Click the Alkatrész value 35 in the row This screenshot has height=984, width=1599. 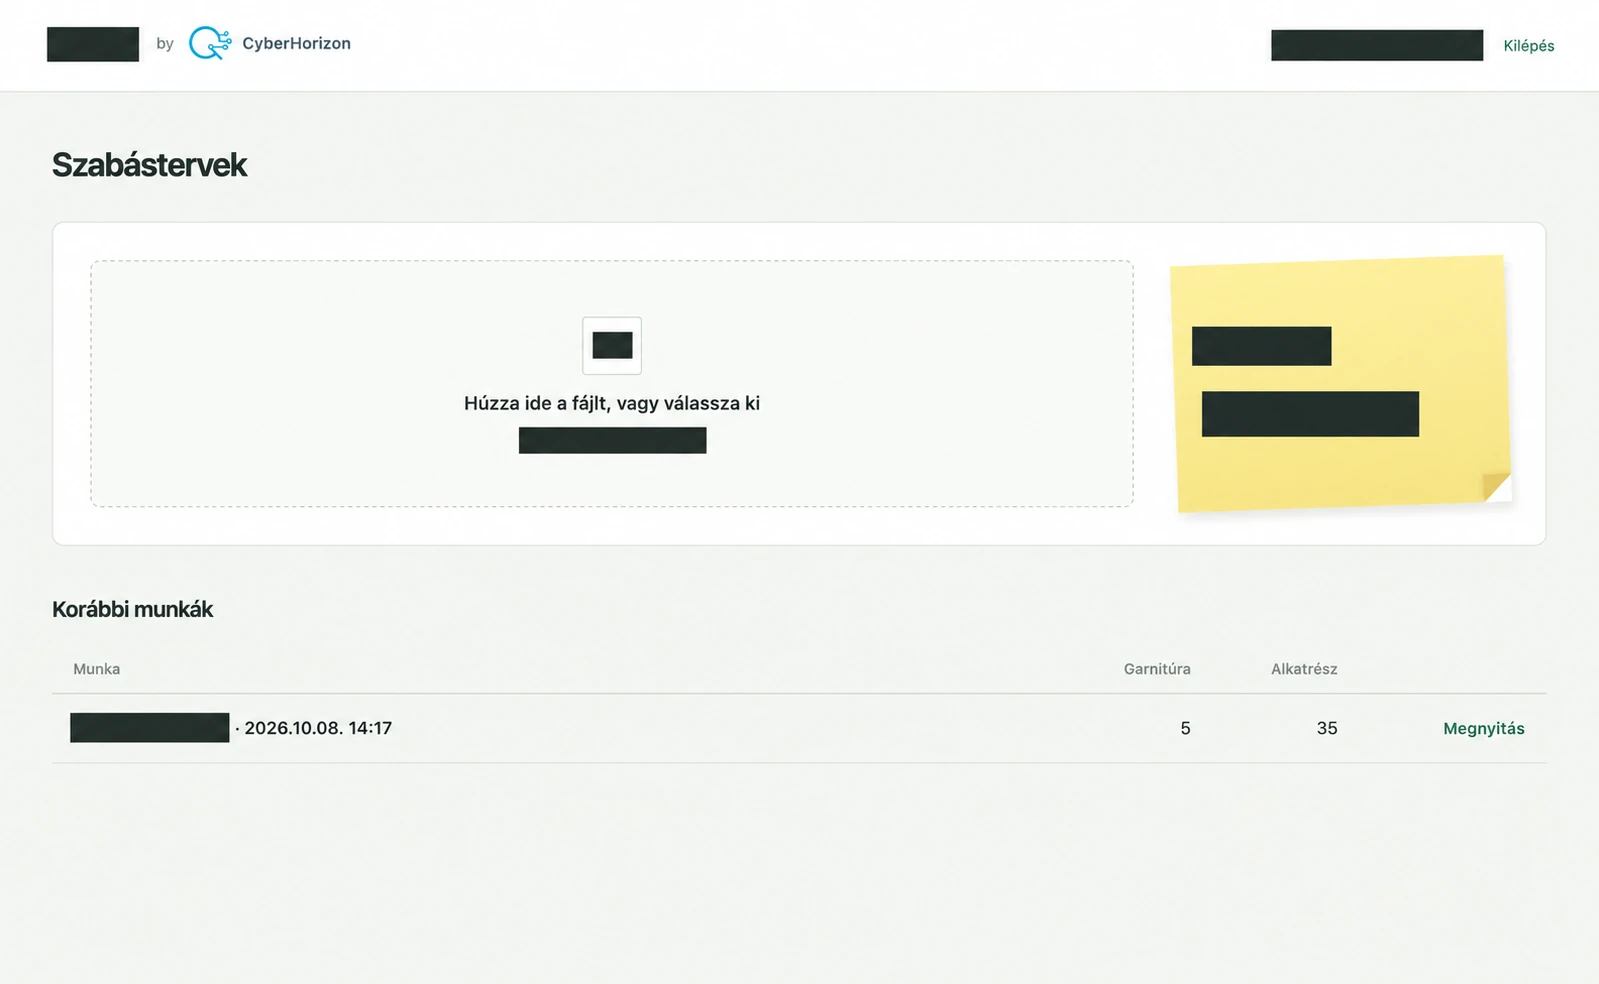[x=1327, y=728]
